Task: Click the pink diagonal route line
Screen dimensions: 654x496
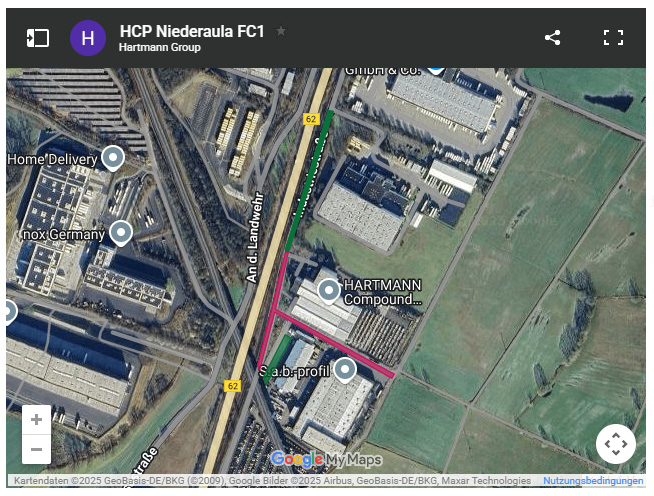Action: coord(334,344)
